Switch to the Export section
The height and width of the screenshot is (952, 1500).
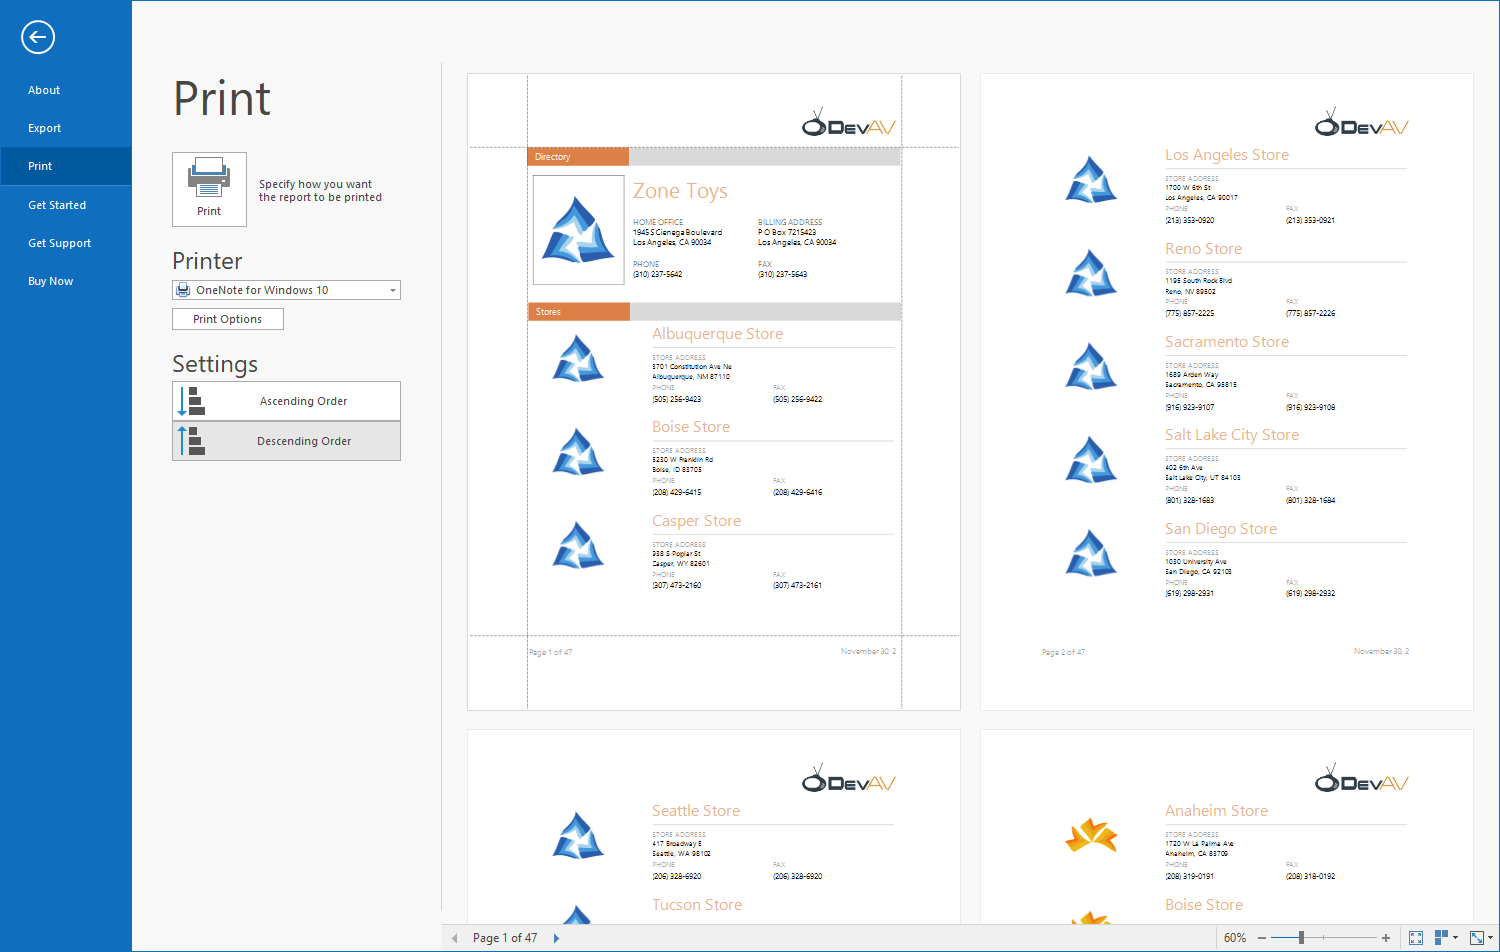click(x=44, y=127)
